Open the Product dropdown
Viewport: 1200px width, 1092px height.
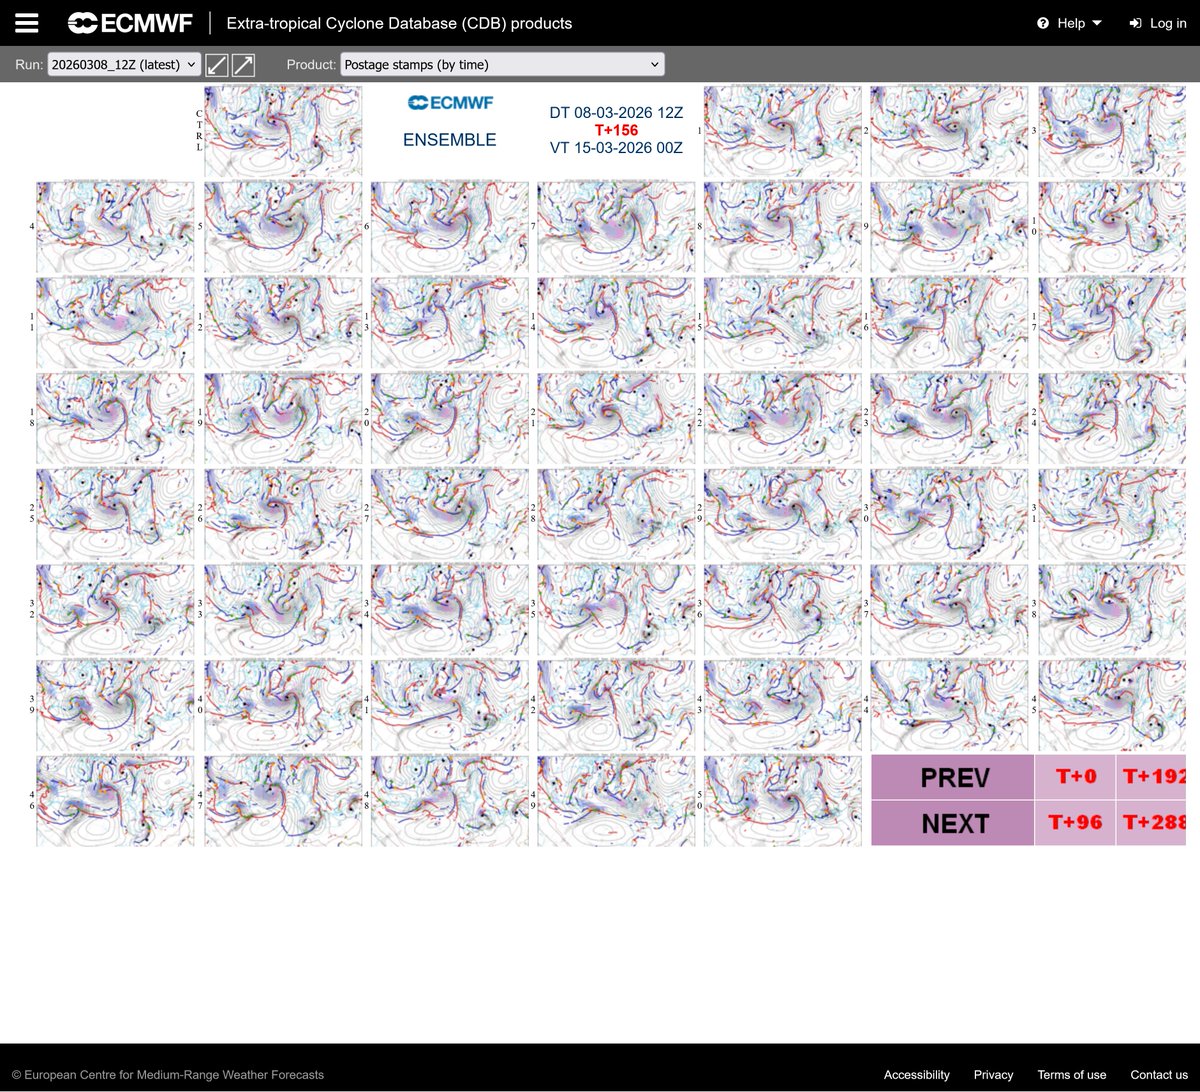[x=502, y=64]
